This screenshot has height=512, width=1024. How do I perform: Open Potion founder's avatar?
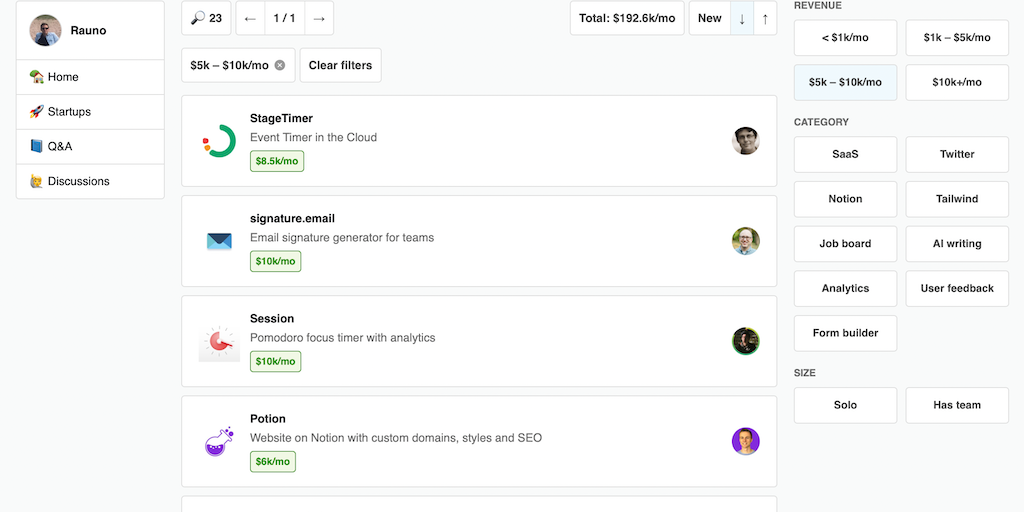coord(745,441)
